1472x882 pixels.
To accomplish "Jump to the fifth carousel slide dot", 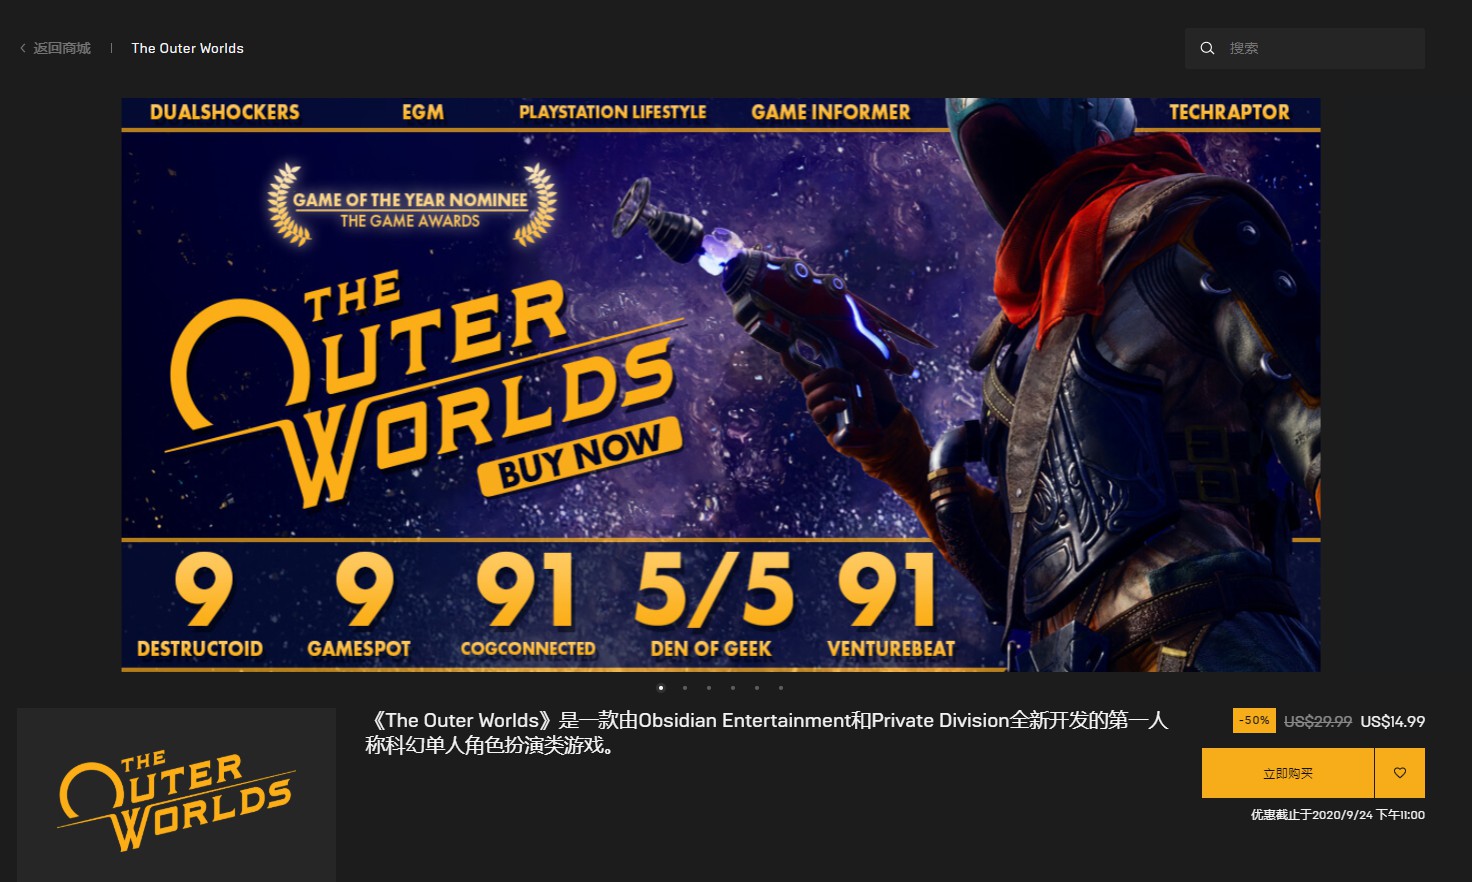I will coord(757,688).
